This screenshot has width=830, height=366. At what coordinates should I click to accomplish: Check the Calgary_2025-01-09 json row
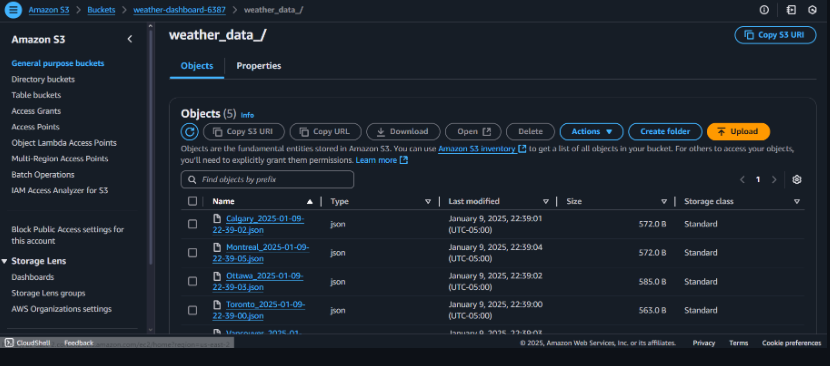[192, 224]
